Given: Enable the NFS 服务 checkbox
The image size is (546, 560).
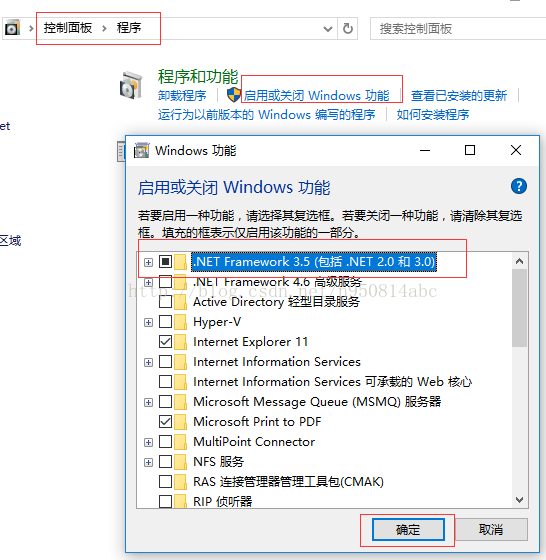Looking at the screenshot, I should (165, 461).
